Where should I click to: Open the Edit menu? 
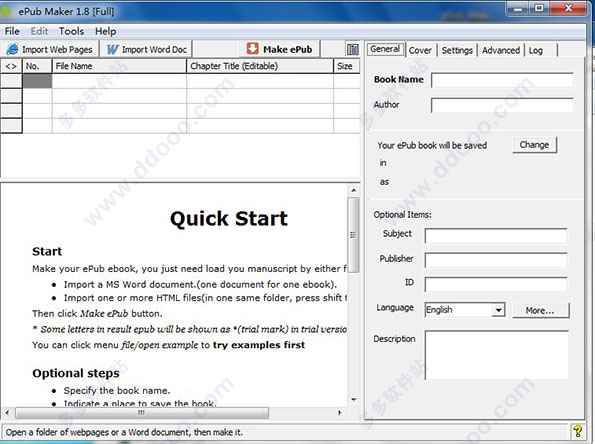(39, 31)
